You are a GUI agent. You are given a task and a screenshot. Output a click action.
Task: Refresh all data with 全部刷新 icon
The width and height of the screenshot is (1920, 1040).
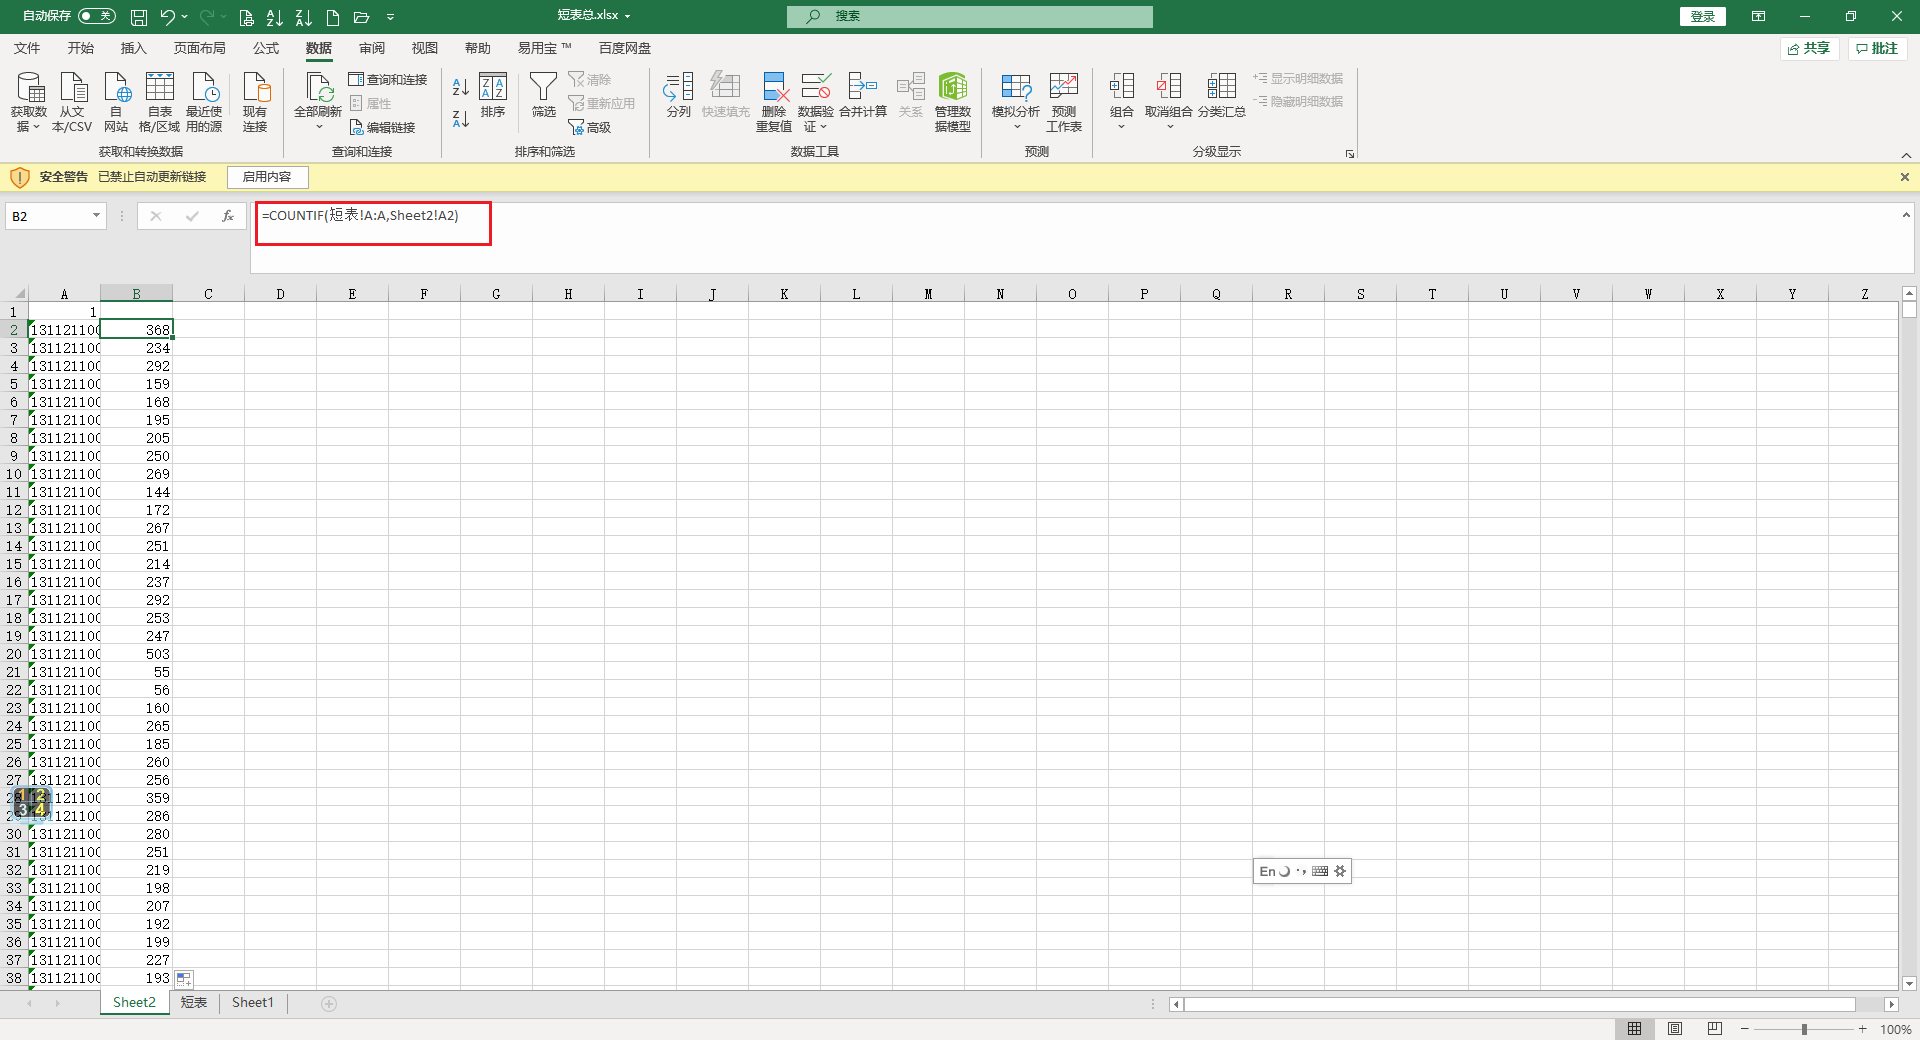318,88
